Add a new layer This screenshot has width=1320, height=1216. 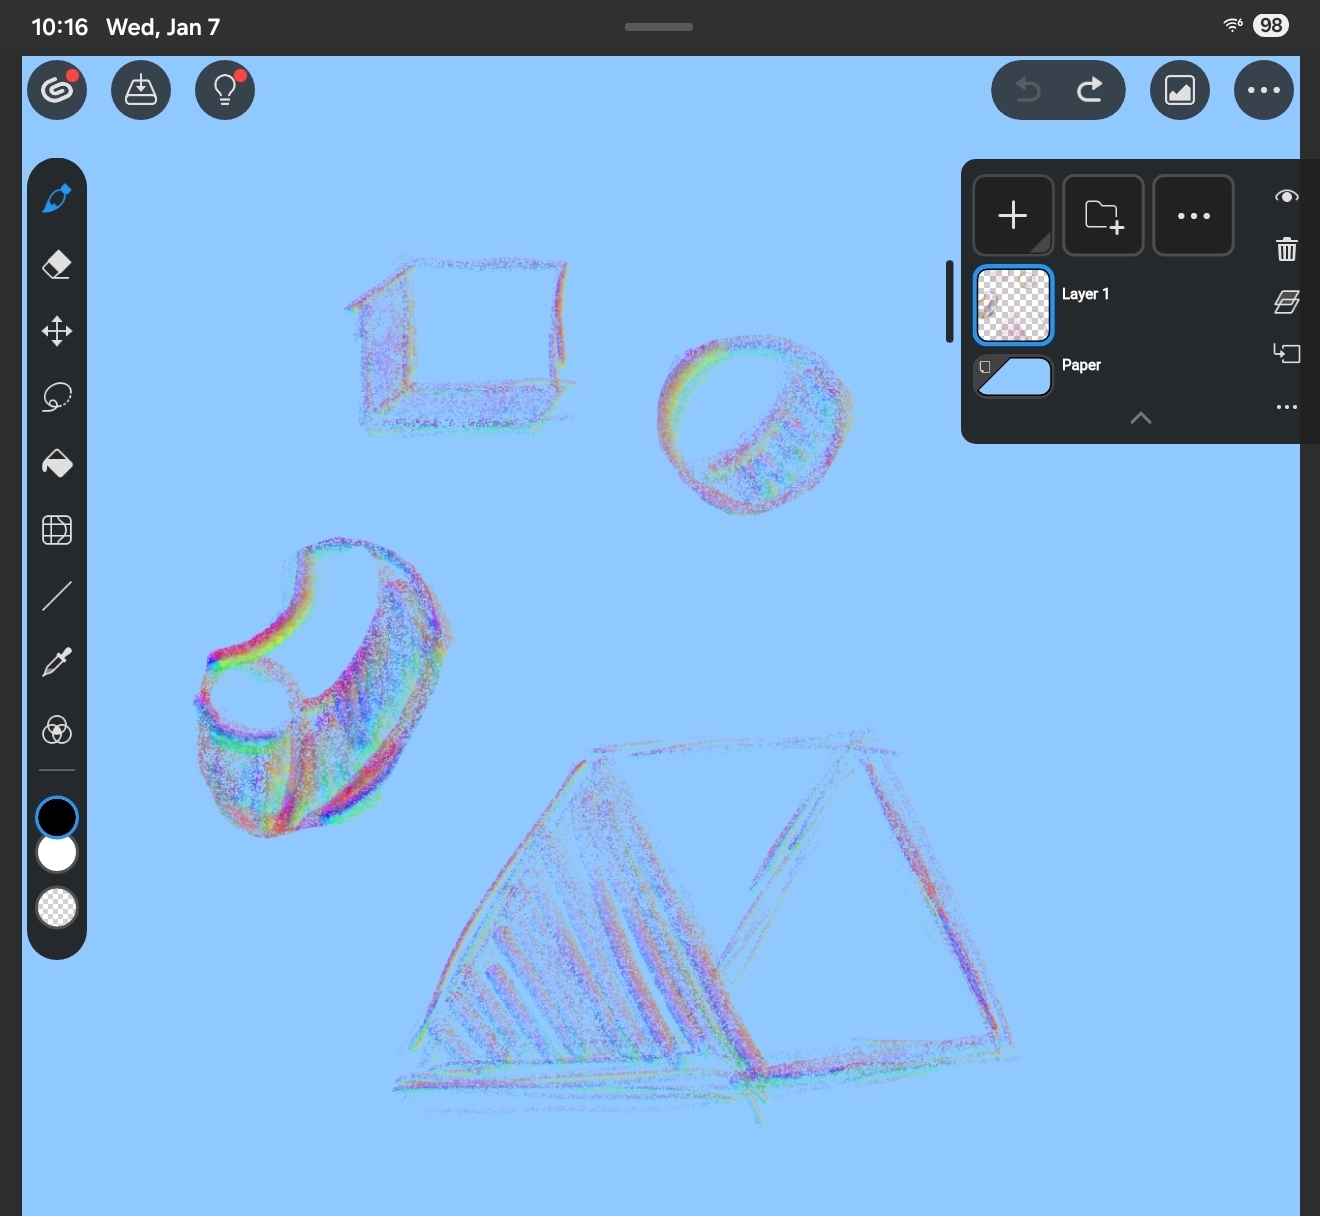click(x=1013, y=216)
